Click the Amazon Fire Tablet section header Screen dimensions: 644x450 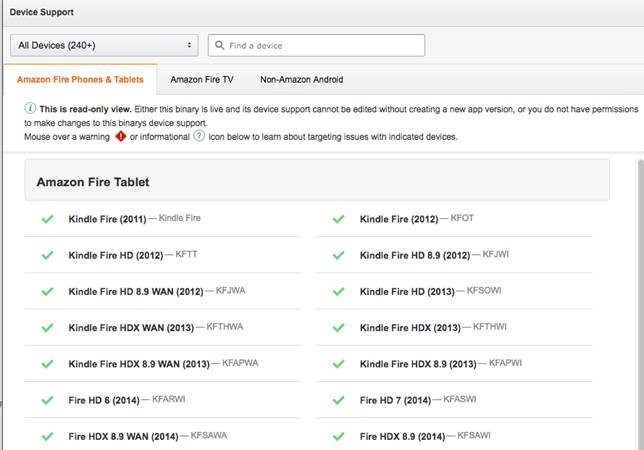coord(317,180)
